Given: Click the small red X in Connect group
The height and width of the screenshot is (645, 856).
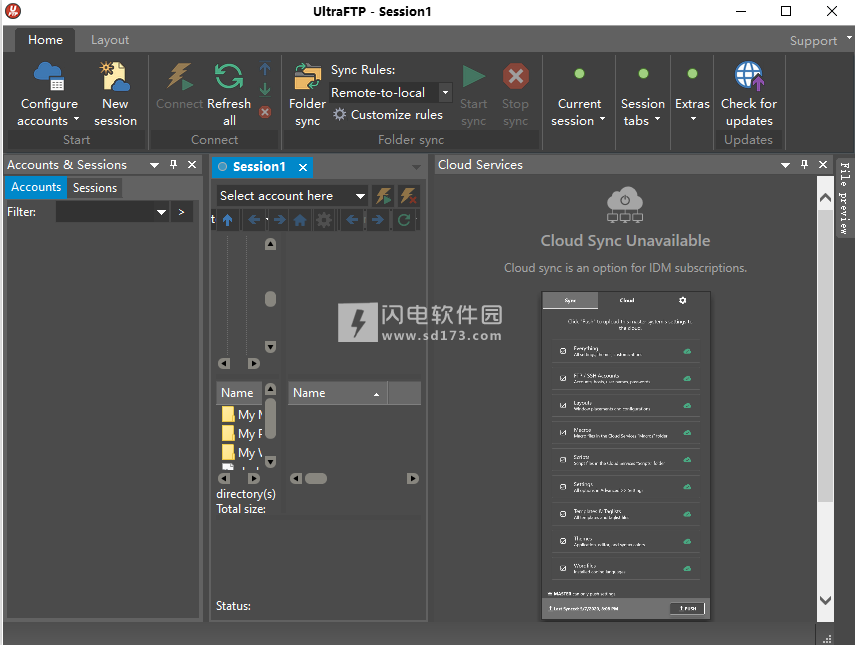Looking at the screenshot, I should coord(265,112).
